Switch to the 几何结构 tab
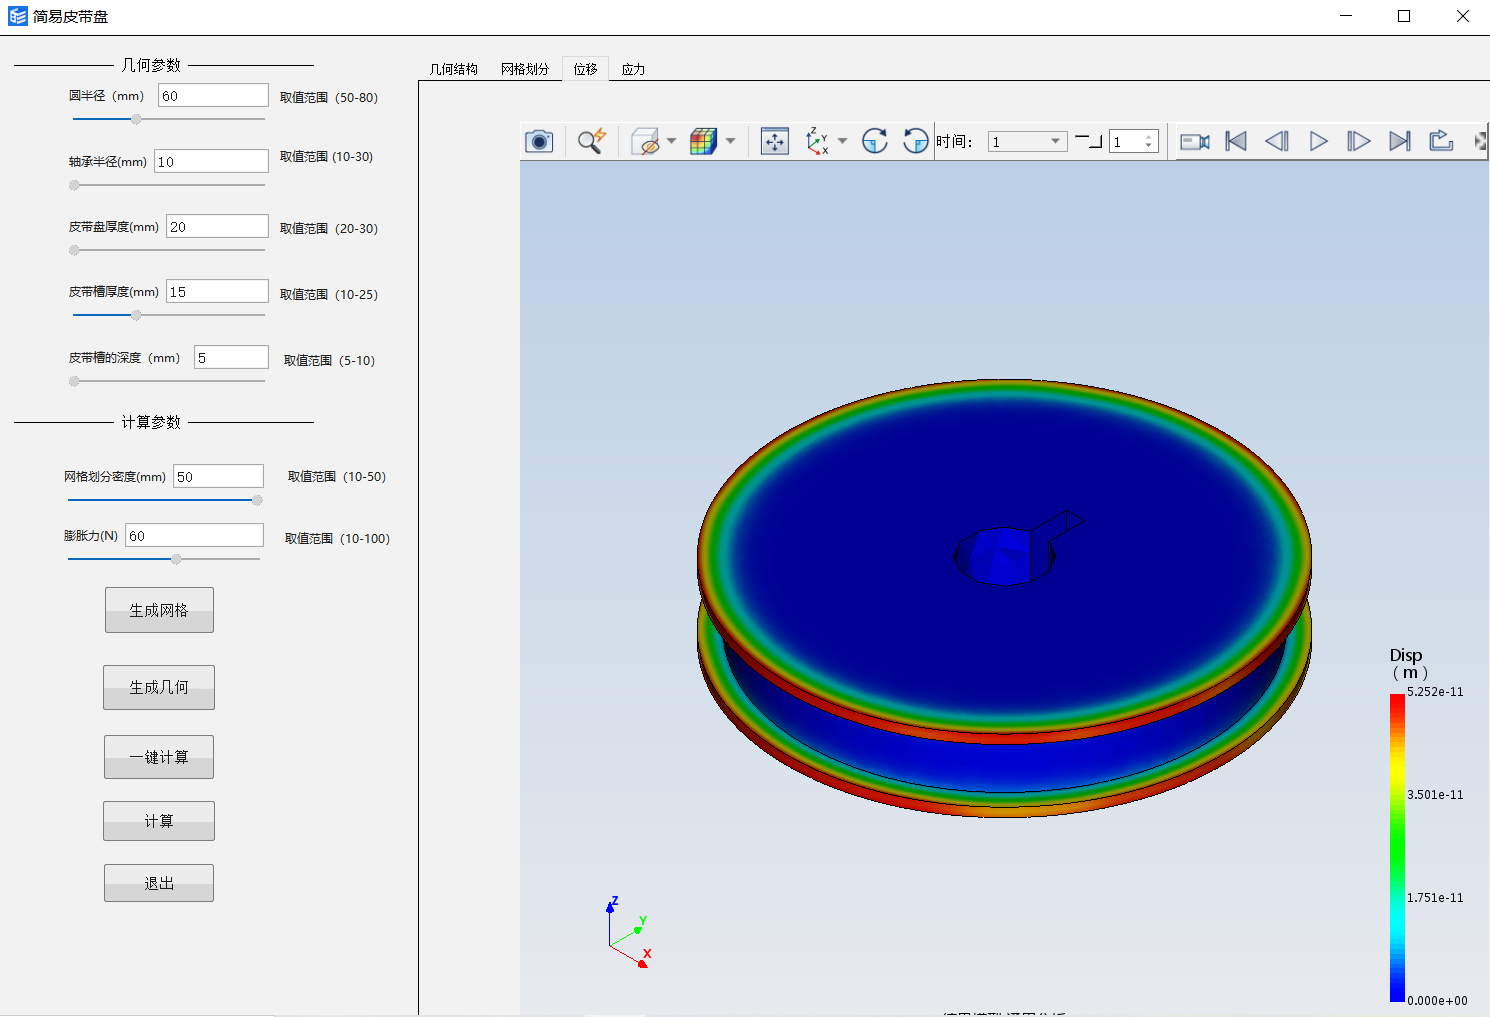 tap(453, 69)
